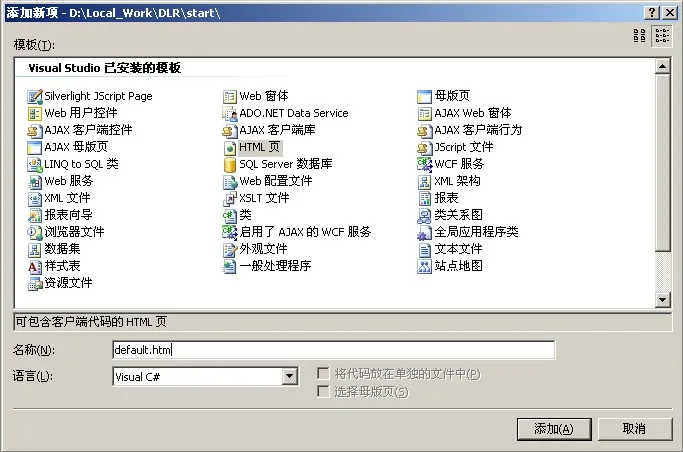
Task: Select the HTML 页 template icon
Action: (x=230, y=147)
